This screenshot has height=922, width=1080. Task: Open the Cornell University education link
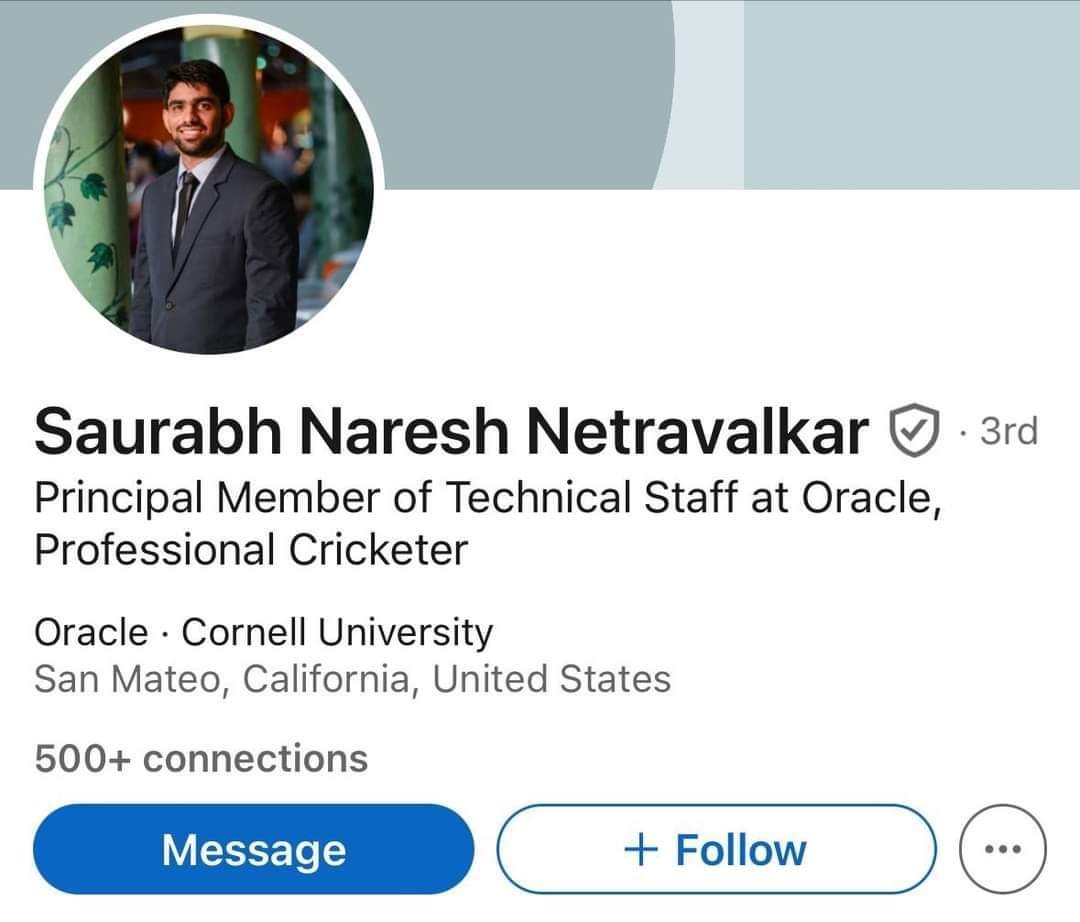point(337,632)
